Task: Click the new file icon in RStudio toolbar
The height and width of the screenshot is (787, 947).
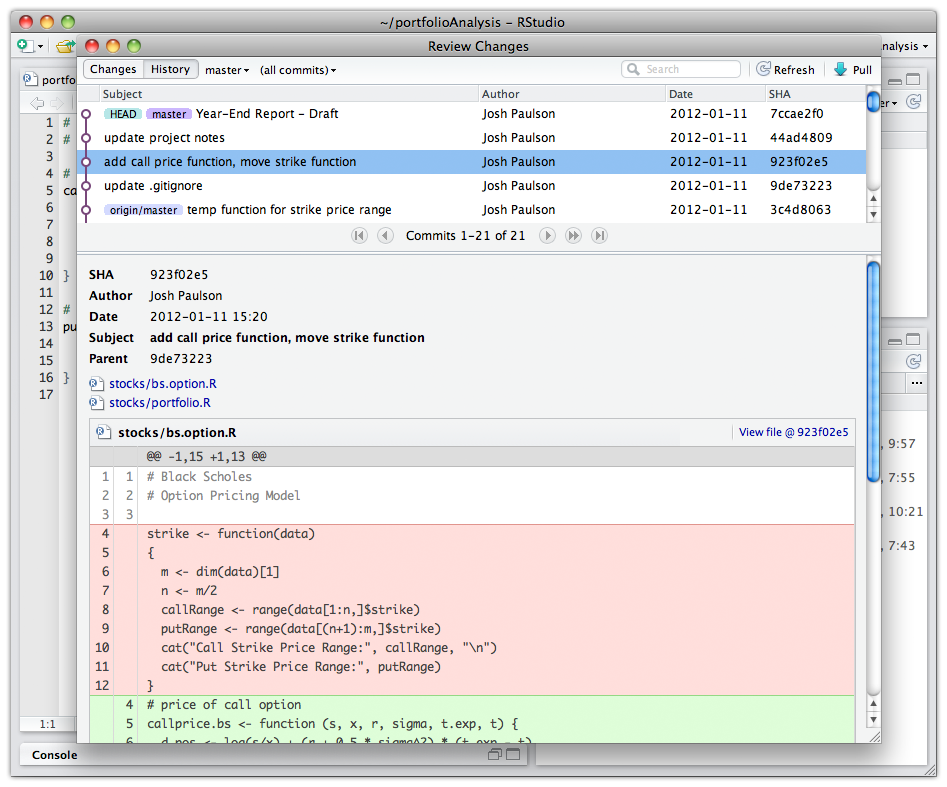Action: 25,46
